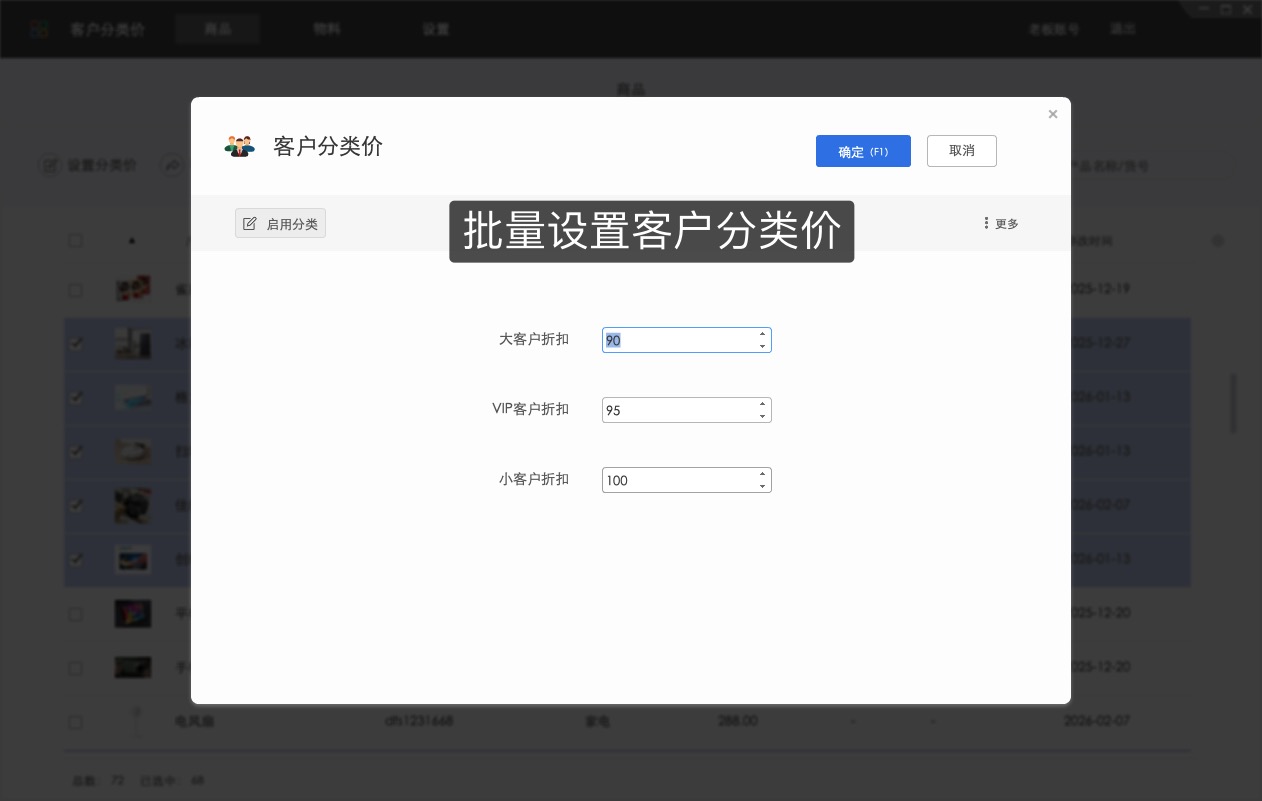Increase 大客户折扣 using the up stepper arrow
This screenshot has height=801, width=1262.
pos(763,333)
